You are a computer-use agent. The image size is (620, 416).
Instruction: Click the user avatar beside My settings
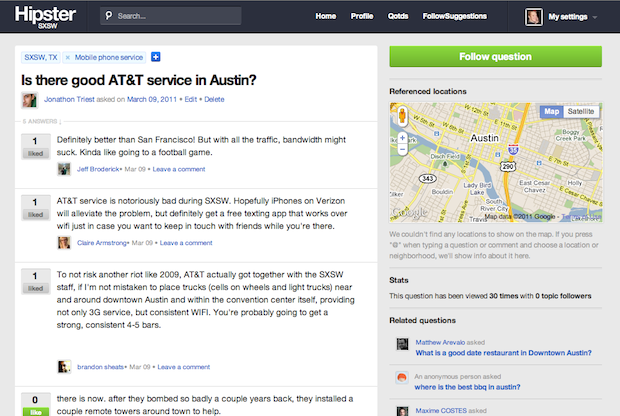(x=533, y=17)
